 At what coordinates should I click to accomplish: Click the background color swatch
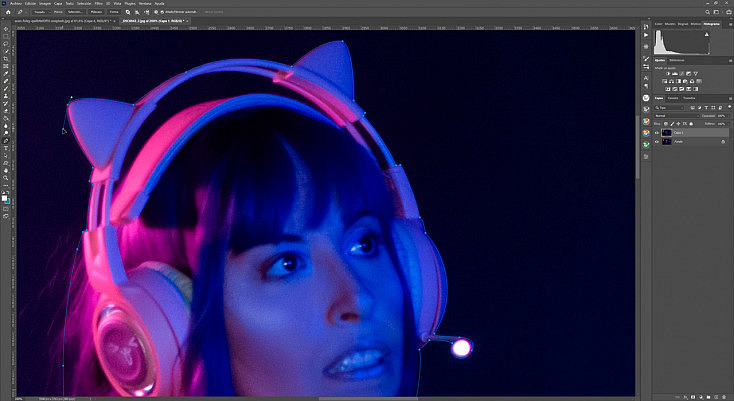click(x=8, y=202)
